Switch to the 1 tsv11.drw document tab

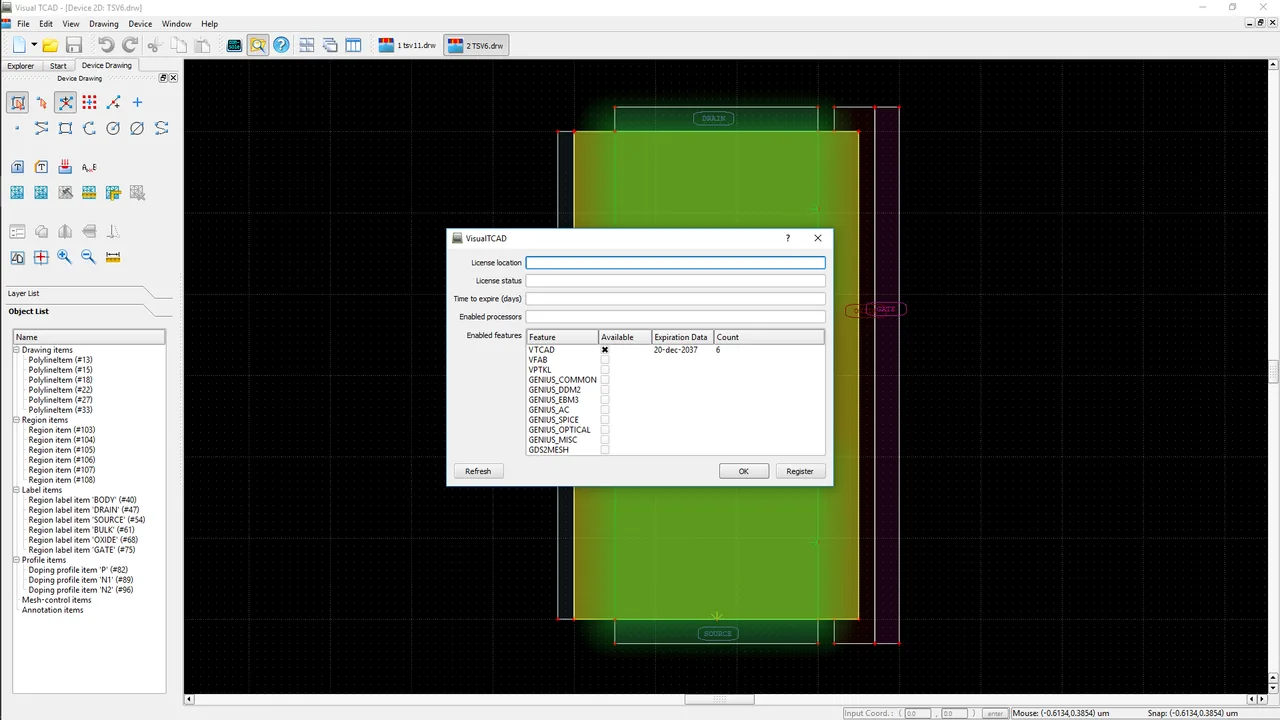click(x=408, y=45)
